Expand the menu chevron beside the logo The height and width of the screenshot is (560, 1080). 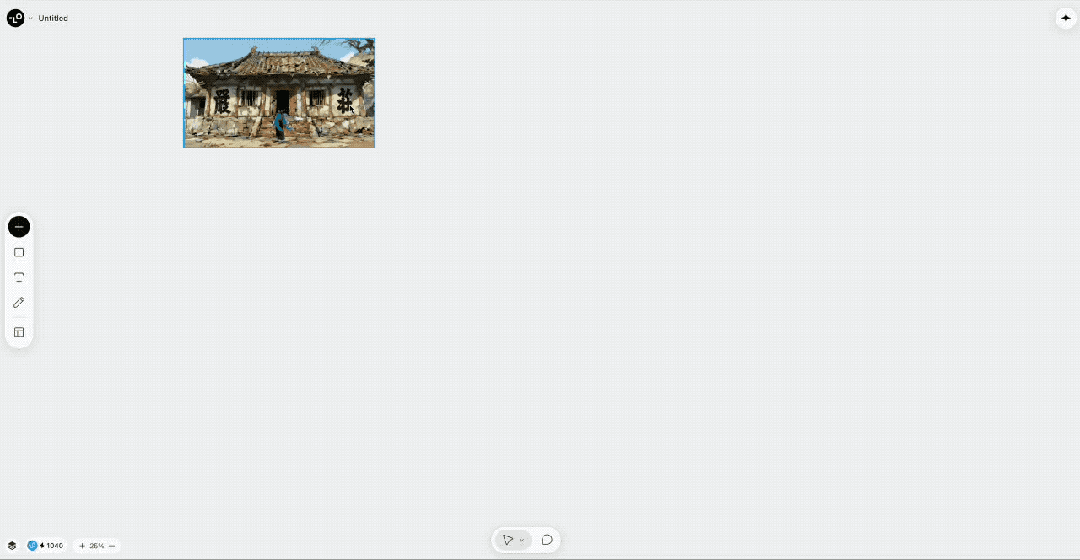[x=30, y=18]
